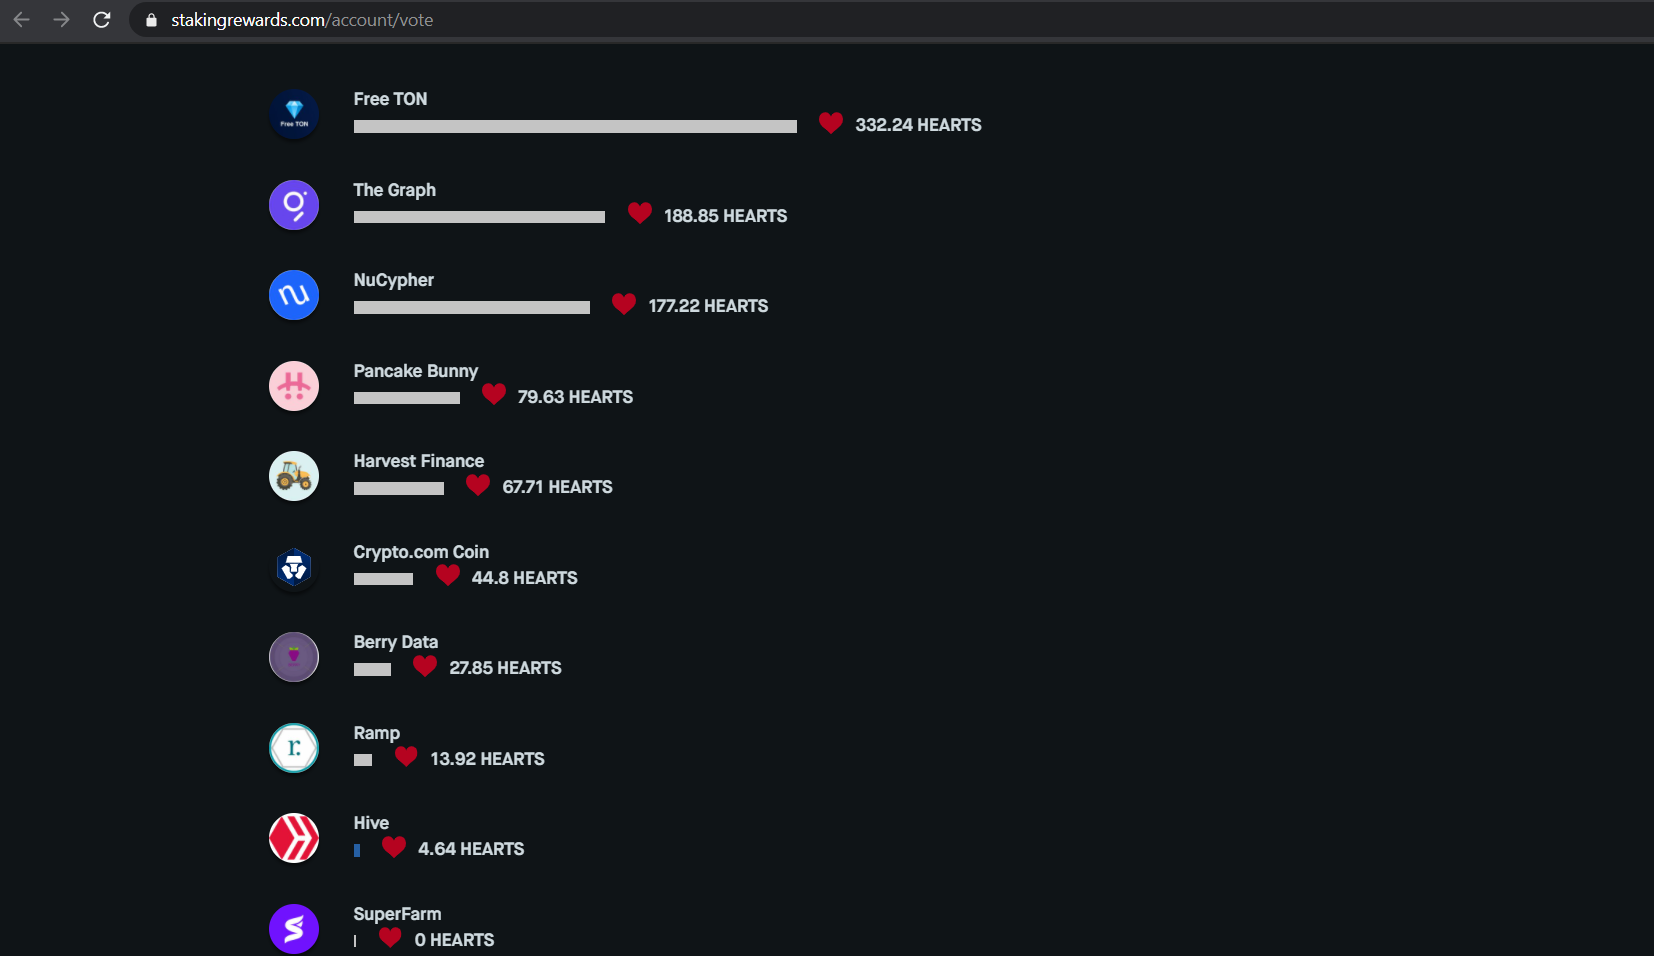Open the Berry Data name link
Screen dimensions: 1654x956
pyautogui.click(x=395, y=642)
